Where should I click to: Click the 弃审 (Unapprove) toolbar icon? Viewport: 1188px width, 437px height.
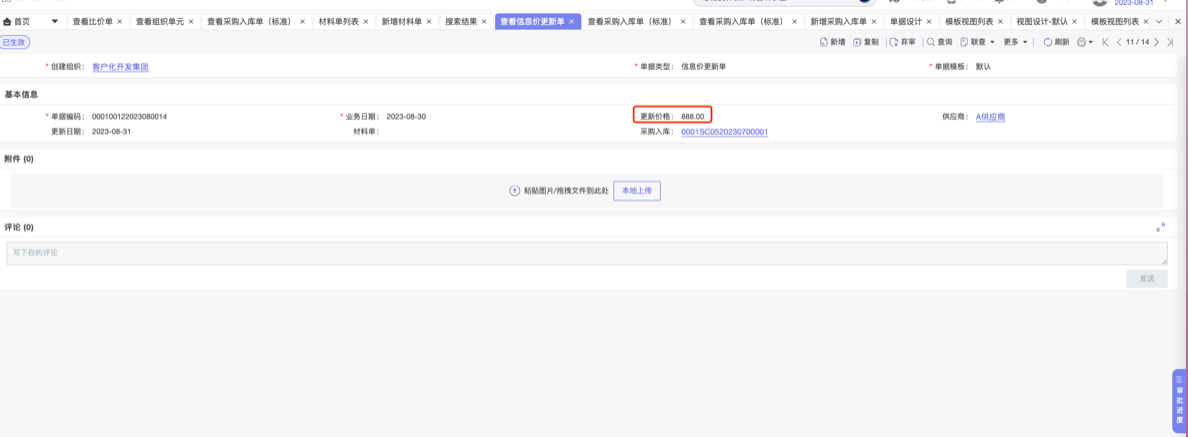tap(894, 42)
